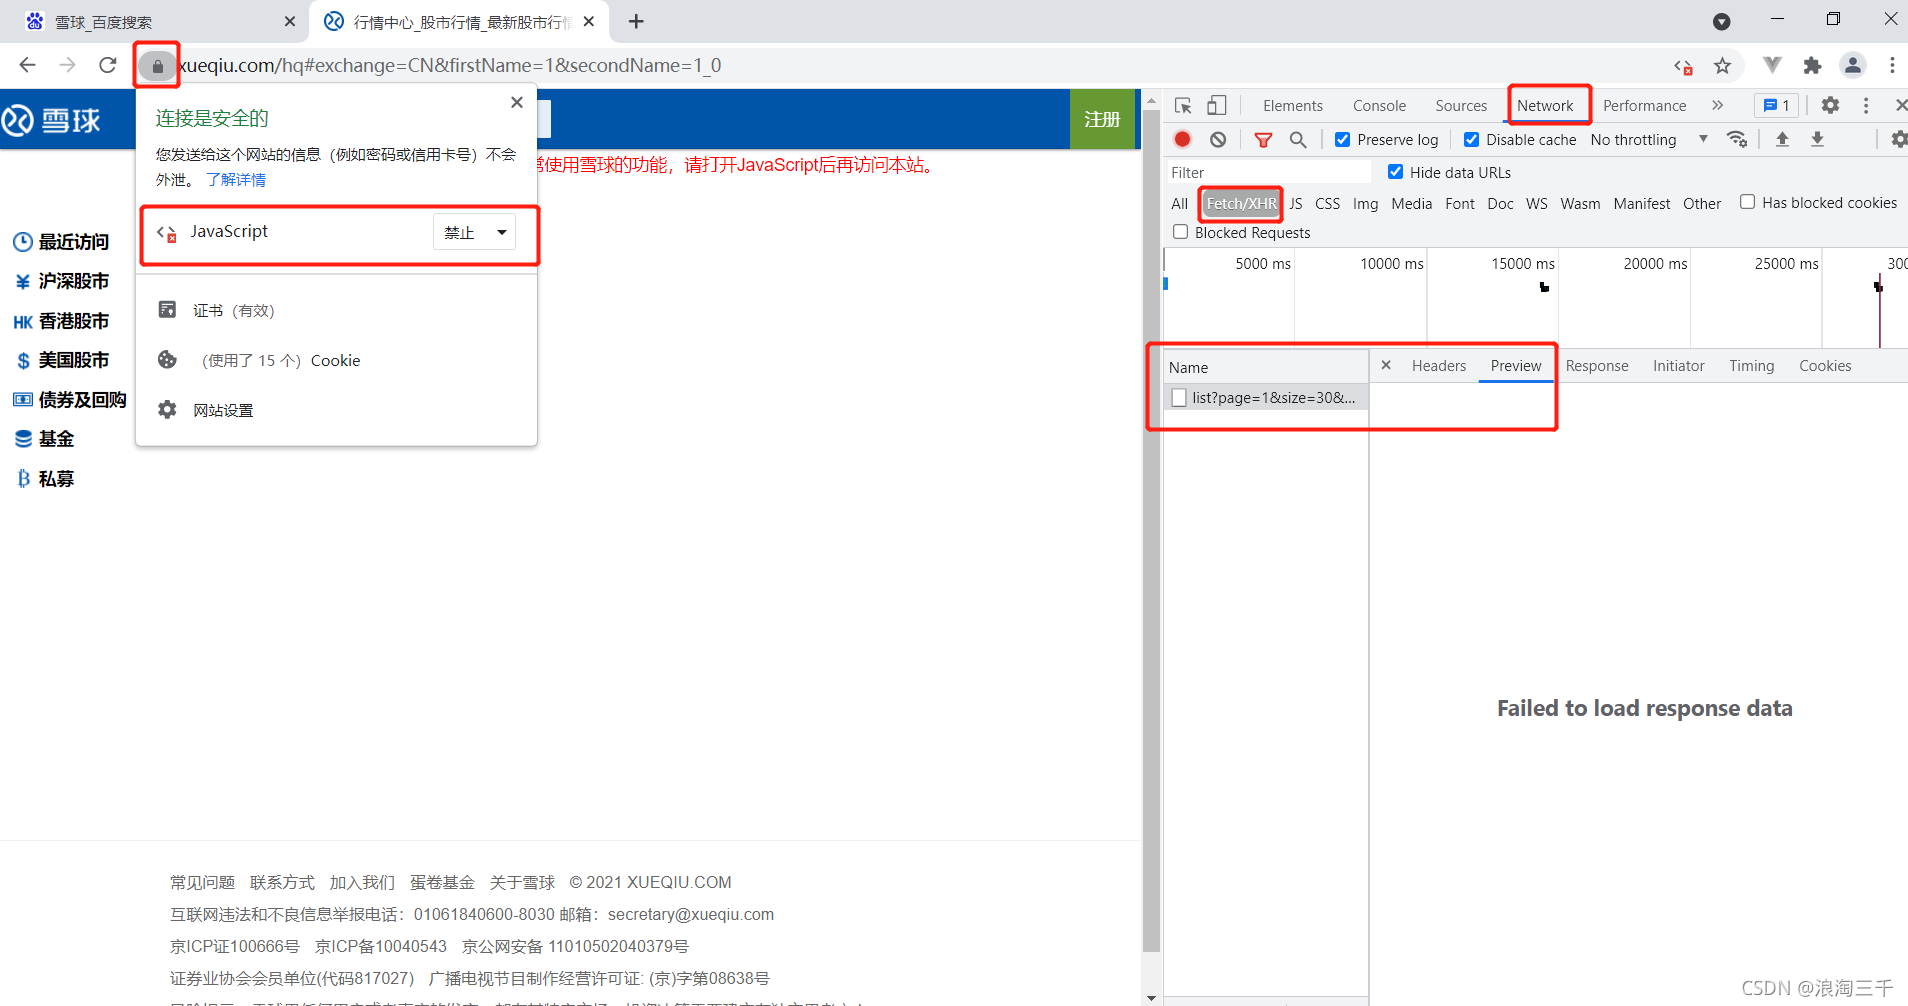This screenshot has width=1908, height=1006.
Task: Switch to Sources panel
Action: (1461, 105)
